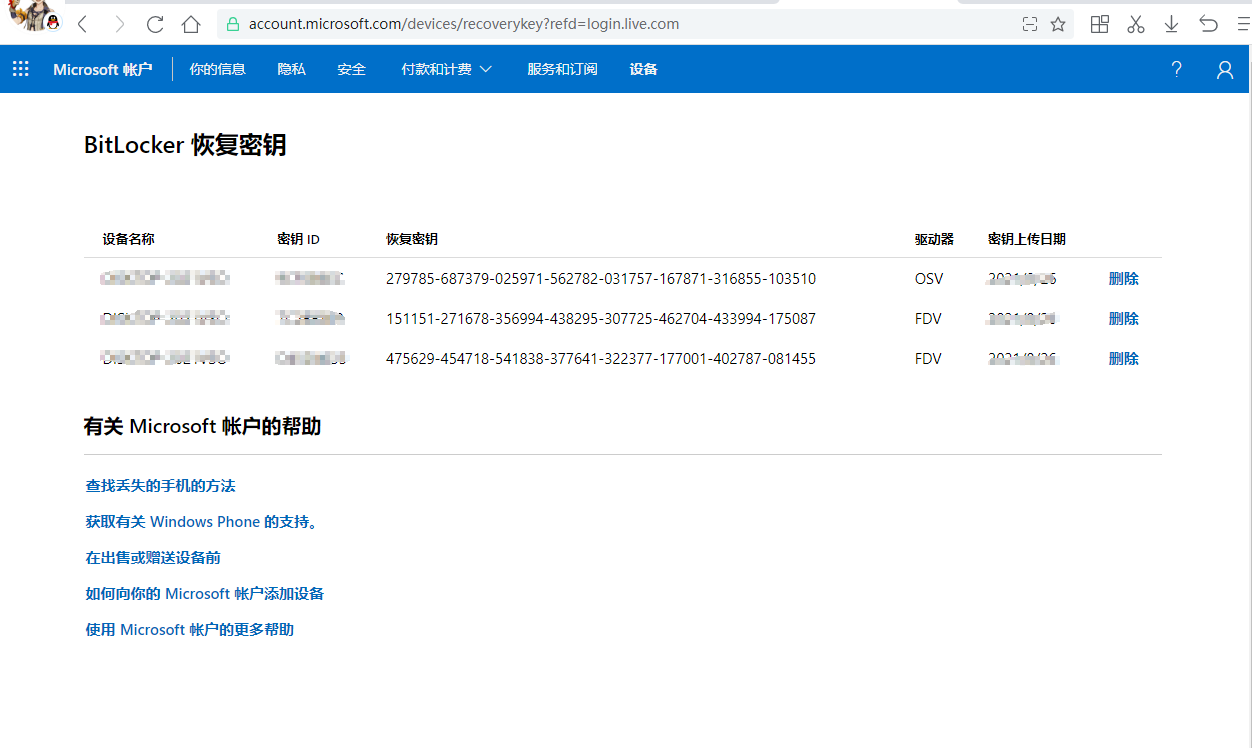
Task: Click the 密钥 ID column header
Action: (x=298, y=239)
